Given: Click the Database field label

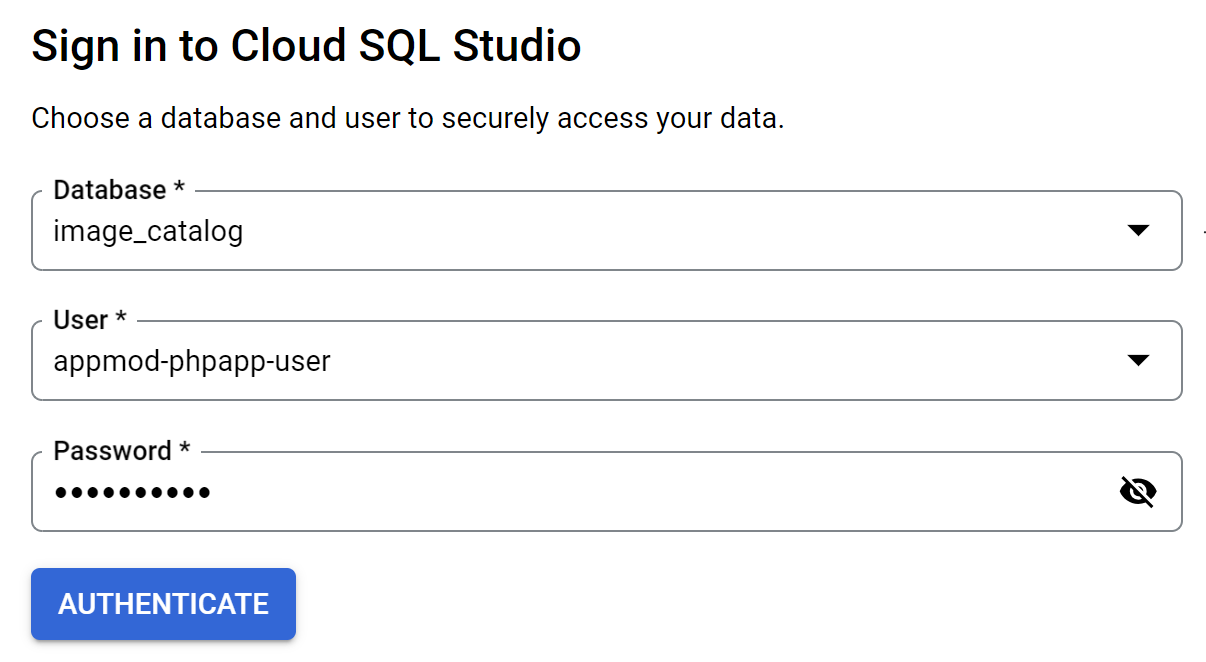Looking at the screenshot, I should (109, 190).
